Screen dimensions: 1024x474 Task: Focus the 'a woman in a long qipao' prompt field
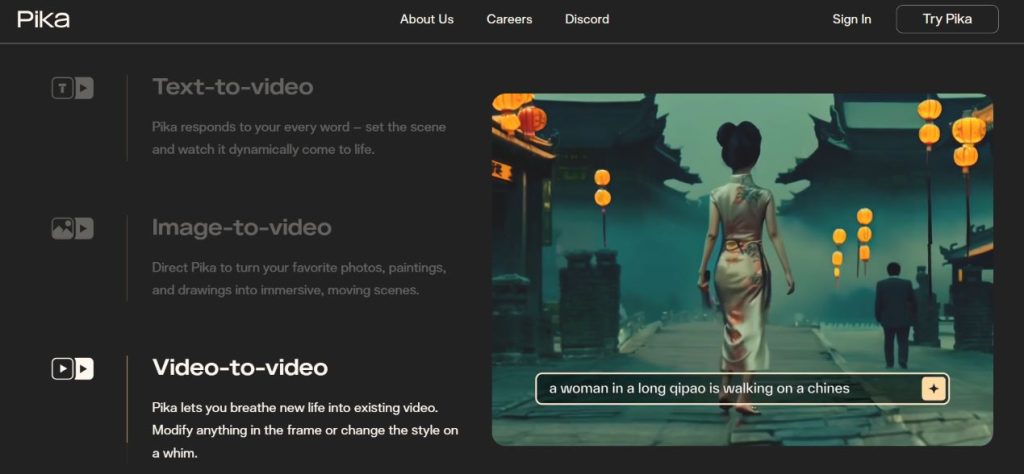725,388
